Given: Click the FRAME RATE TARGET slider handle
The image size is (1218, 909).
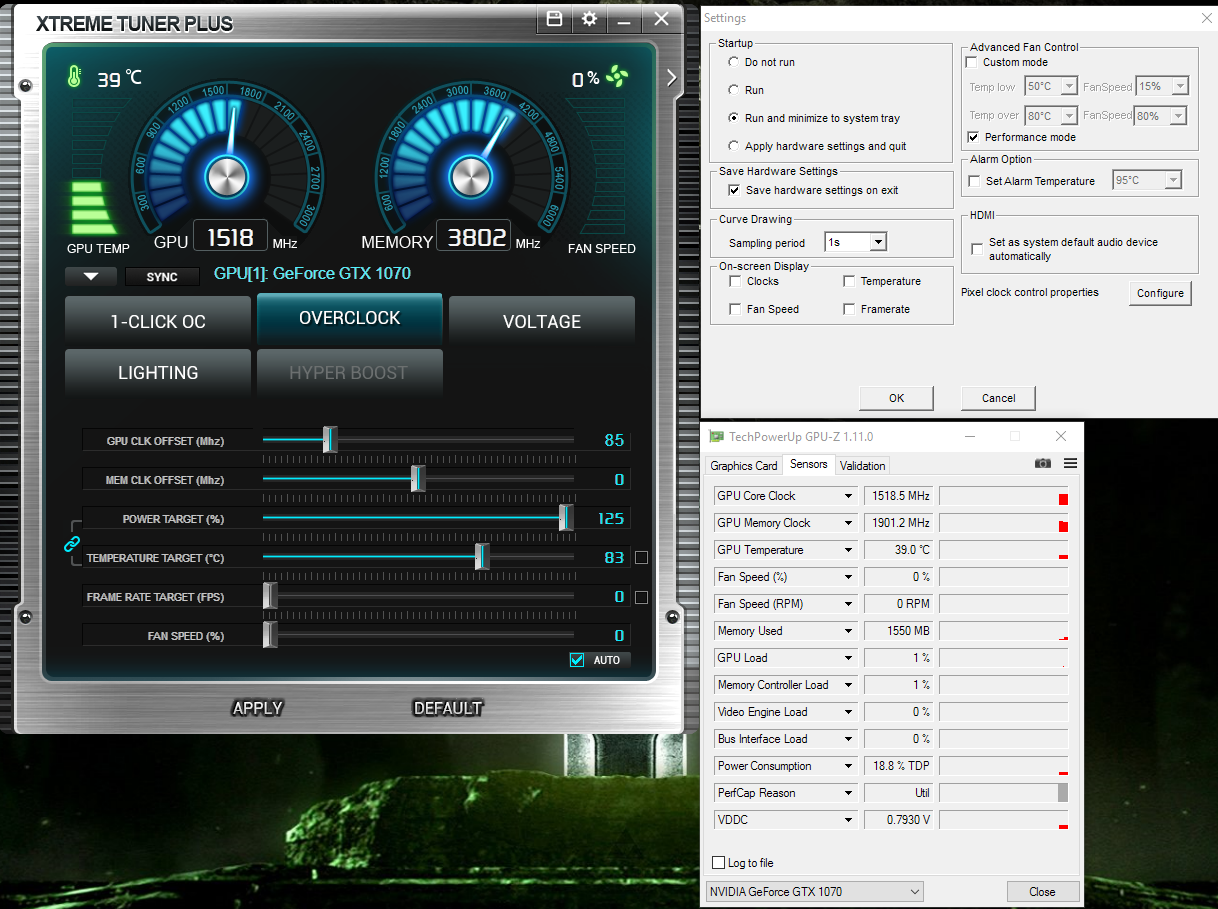Looking at the screenshot, I should [x=270, y=596].
